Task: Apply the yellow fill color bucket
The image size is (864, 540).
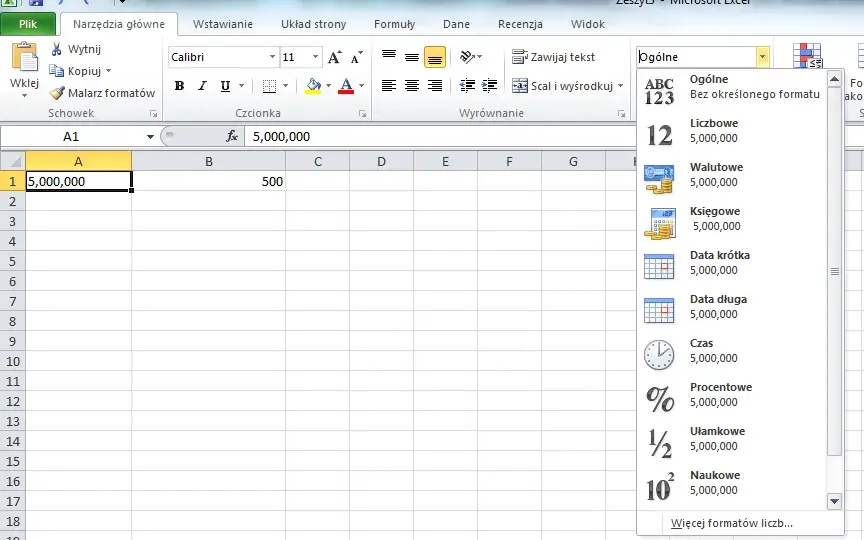Action: [x=314, y=86]
